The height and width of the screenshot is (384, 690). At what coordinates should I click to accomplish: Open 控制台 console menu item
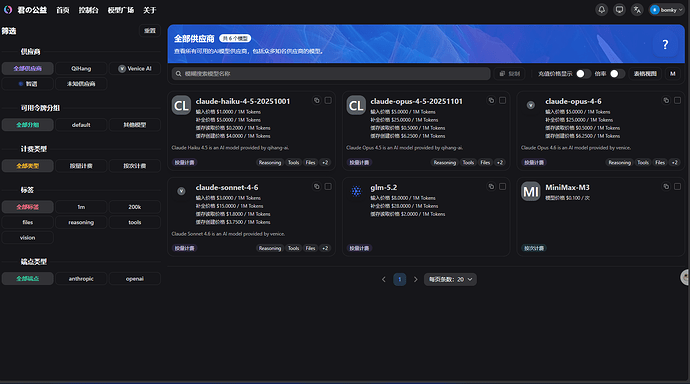(88, 10)
